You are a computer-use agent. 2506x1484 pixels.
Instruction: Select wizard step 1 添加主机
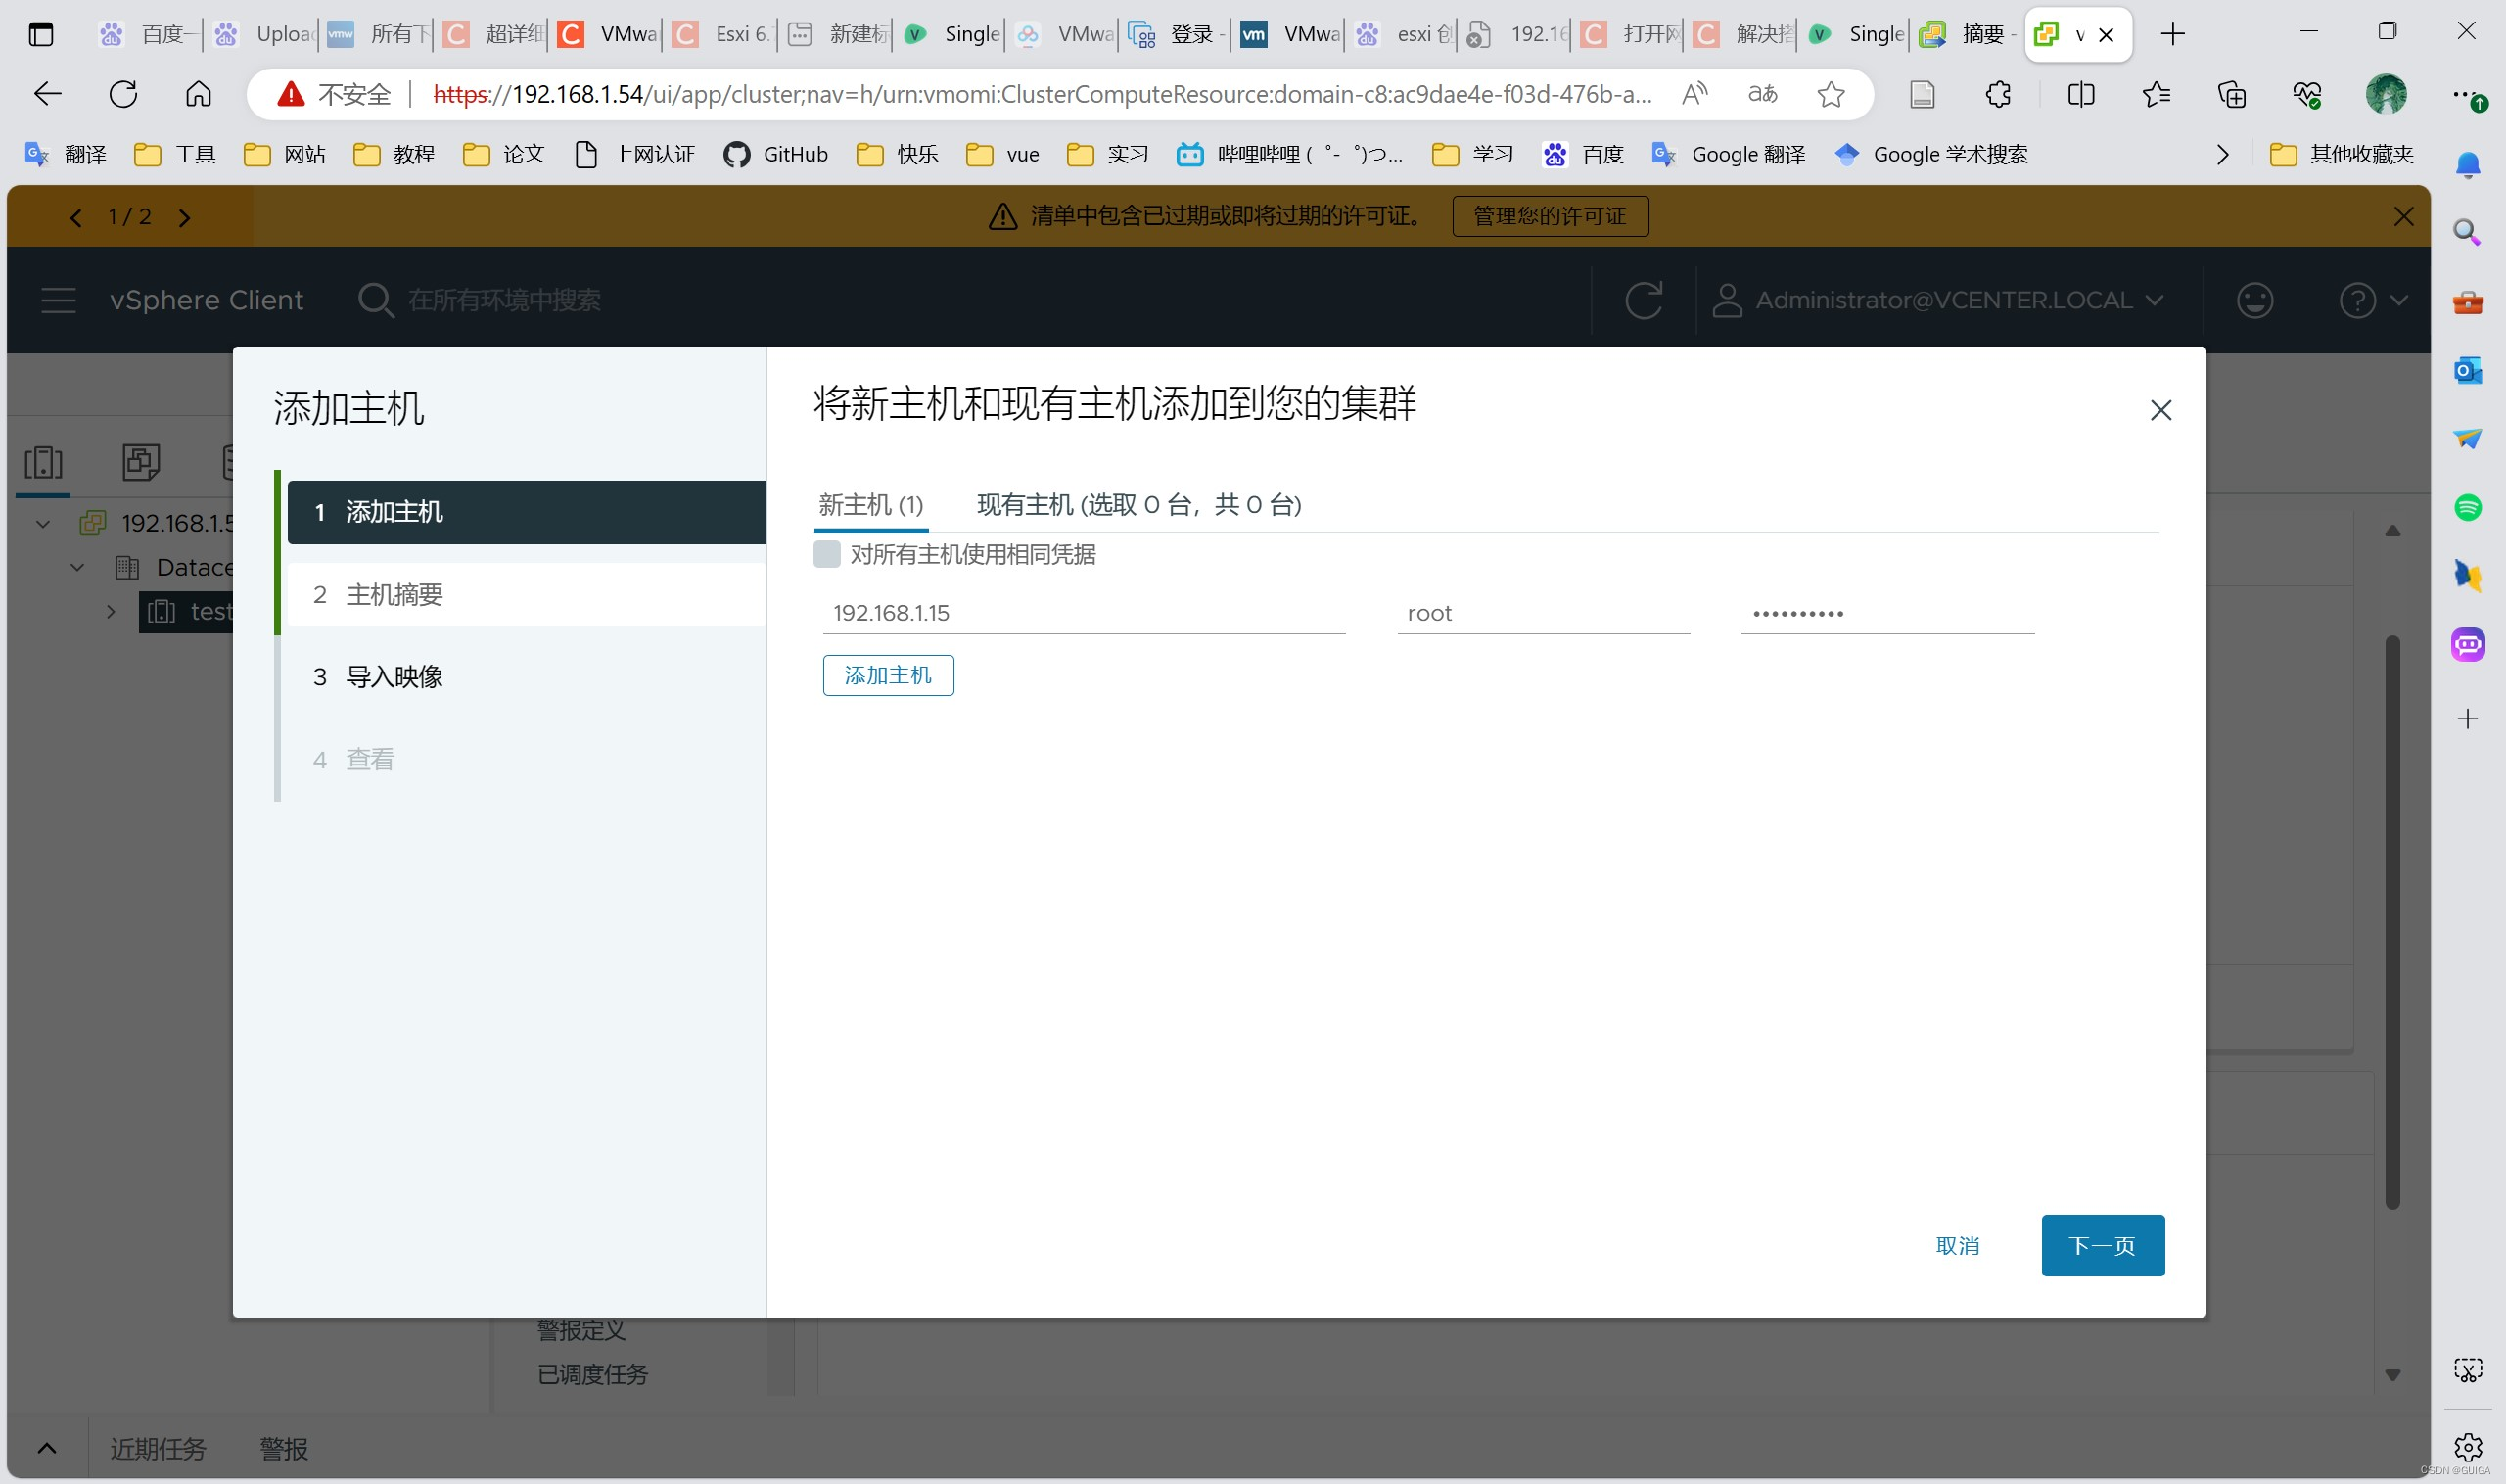tap(526, 512)
